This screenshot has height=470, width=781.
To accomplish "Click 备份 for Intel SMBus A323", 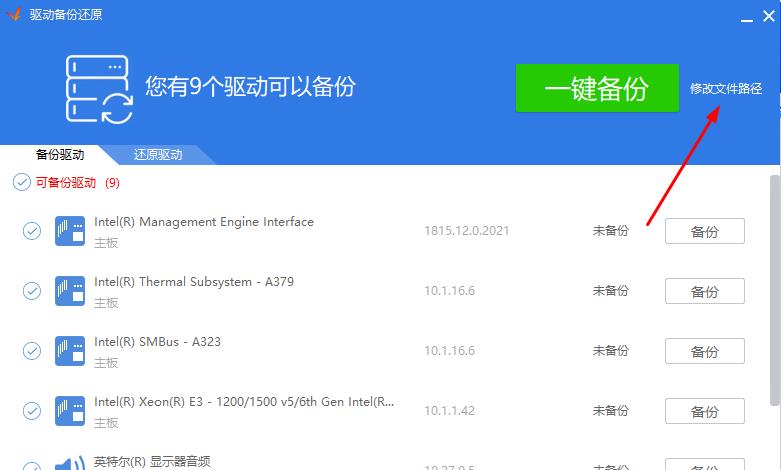I will tap(705, 351).
